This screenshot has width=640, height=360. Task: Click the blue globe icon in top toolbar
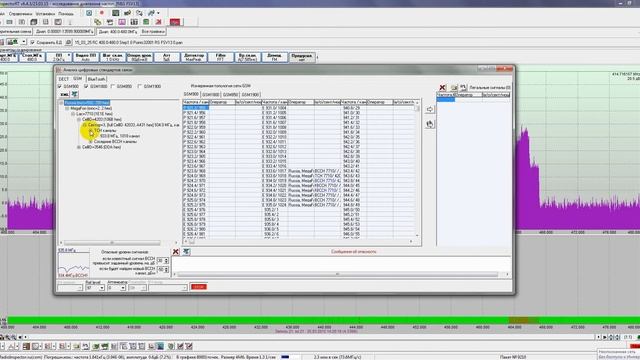[x=89, y=13]
